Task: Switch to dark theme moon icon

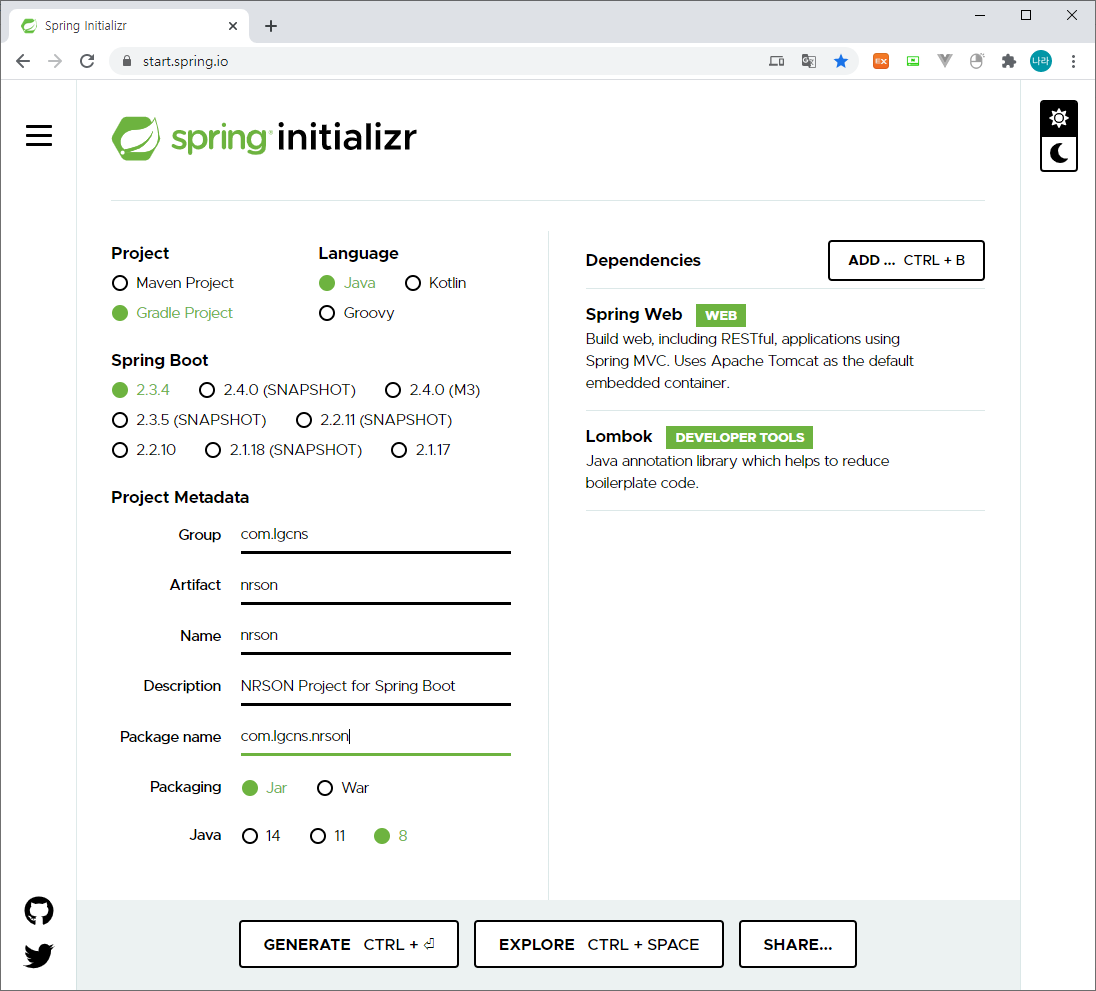Action: click(x=1058, y=154)
